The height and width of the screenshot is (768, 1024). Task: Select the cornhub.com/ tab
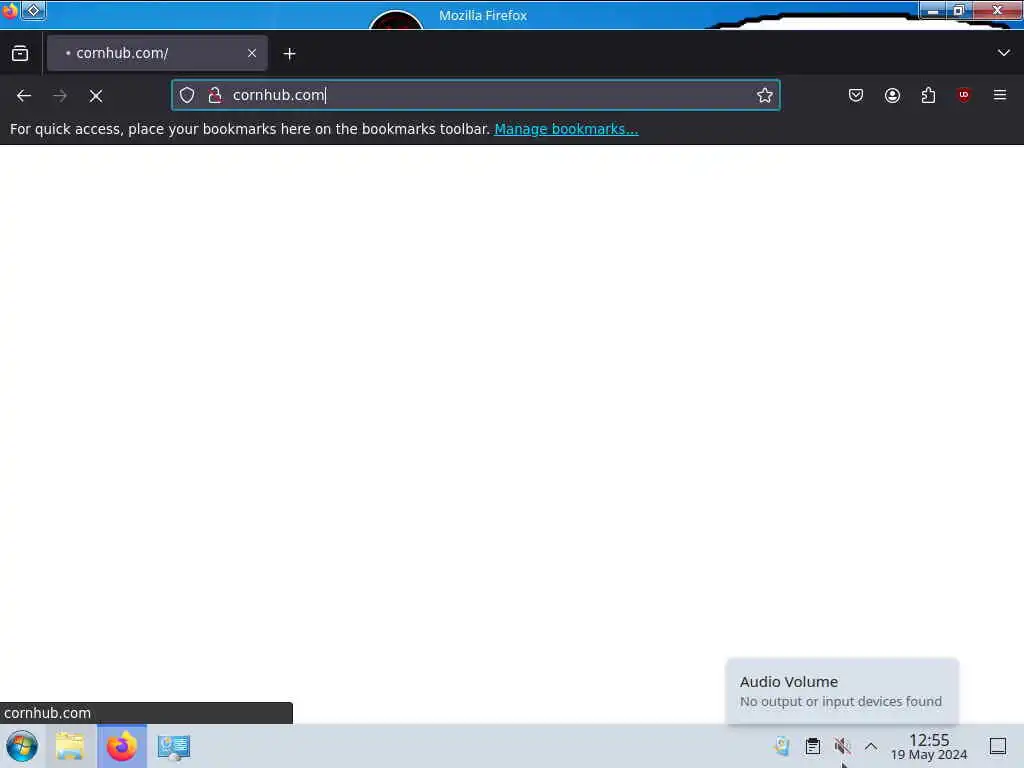(x=157, y=54)
